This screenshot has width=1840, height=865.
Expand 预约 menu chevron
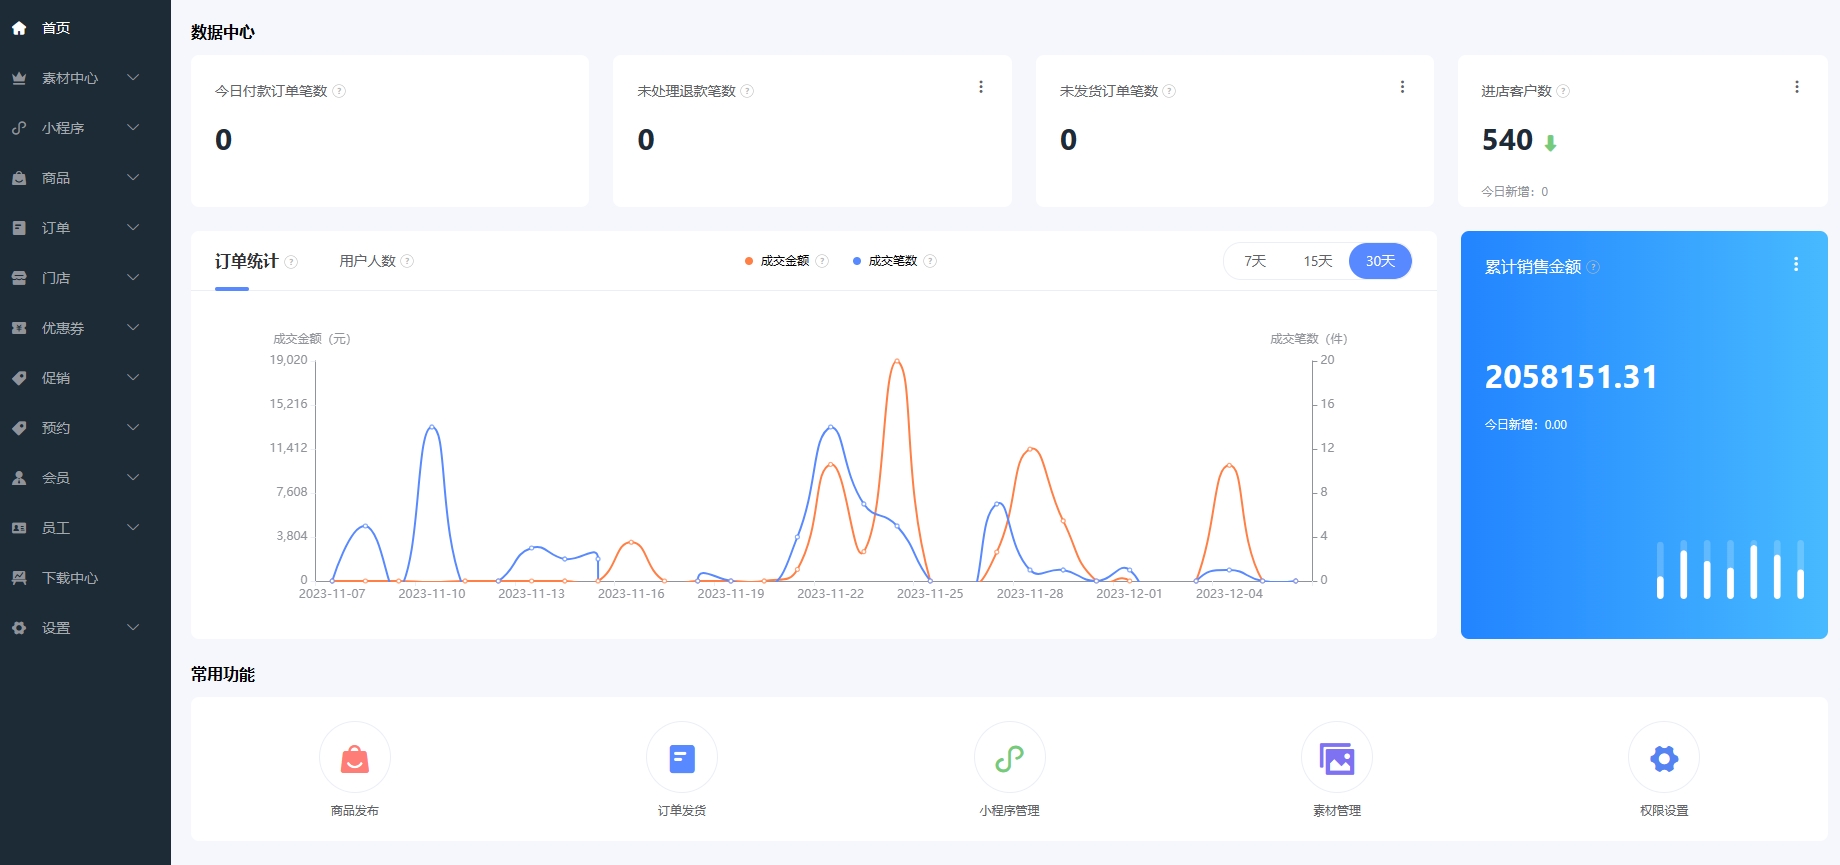[133, 428]
